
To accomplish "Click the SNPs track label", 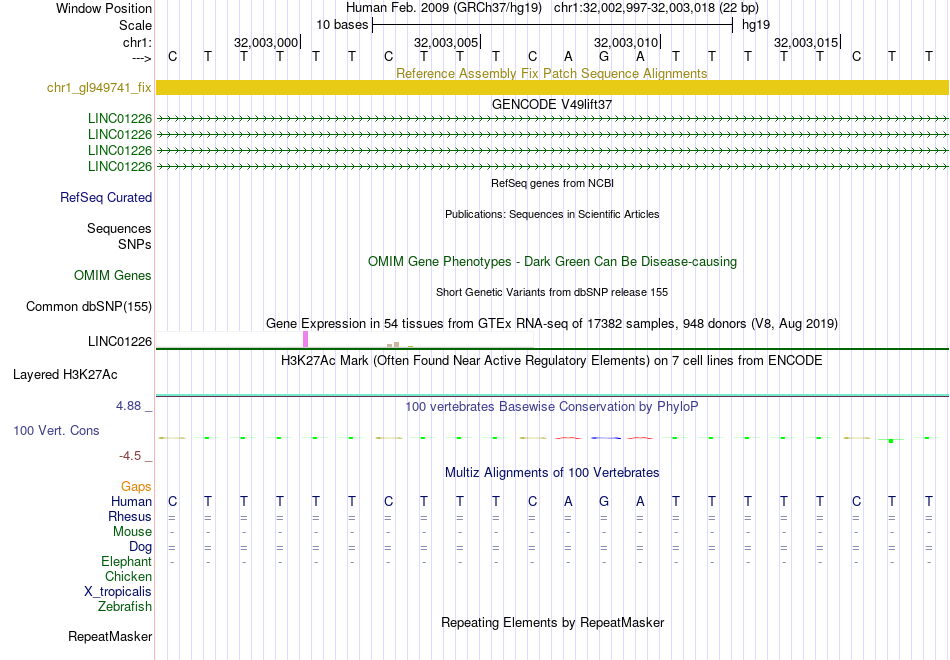I will coord(135,244).
